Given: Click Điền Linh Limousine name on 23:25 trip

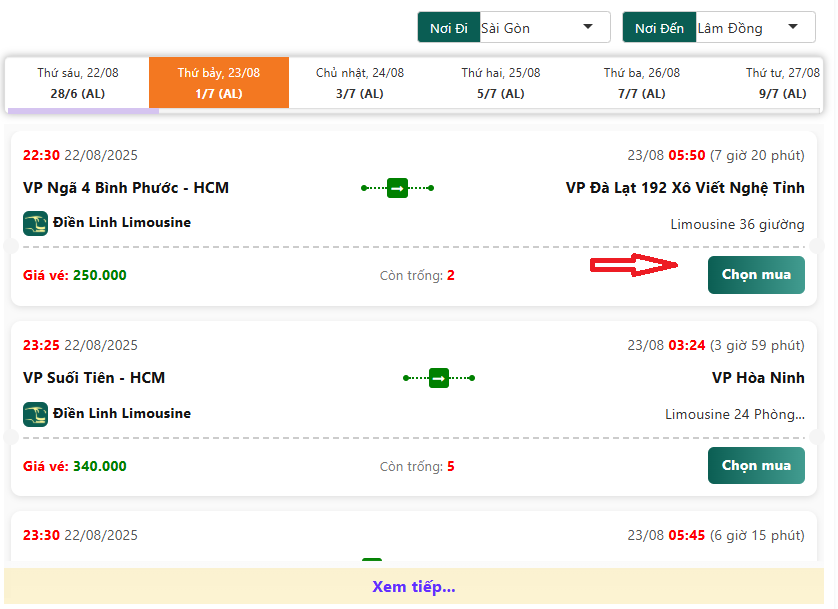Looking at the screenshot, I should click(121, 413).
